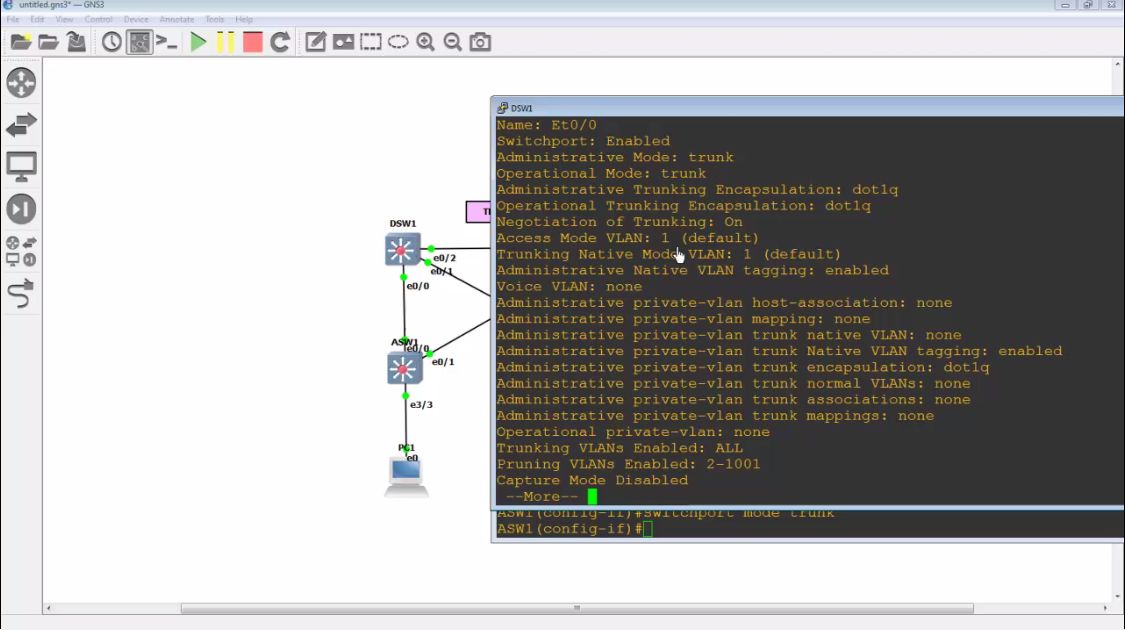Save the current project
The image size is (1125, 630).
click(77, 42)
